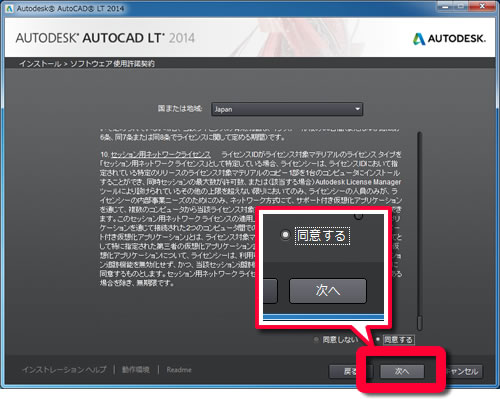Click the AUTODESK AUTOCAD LT 2014 title text

pyautogui.click(x=105, y=38)
